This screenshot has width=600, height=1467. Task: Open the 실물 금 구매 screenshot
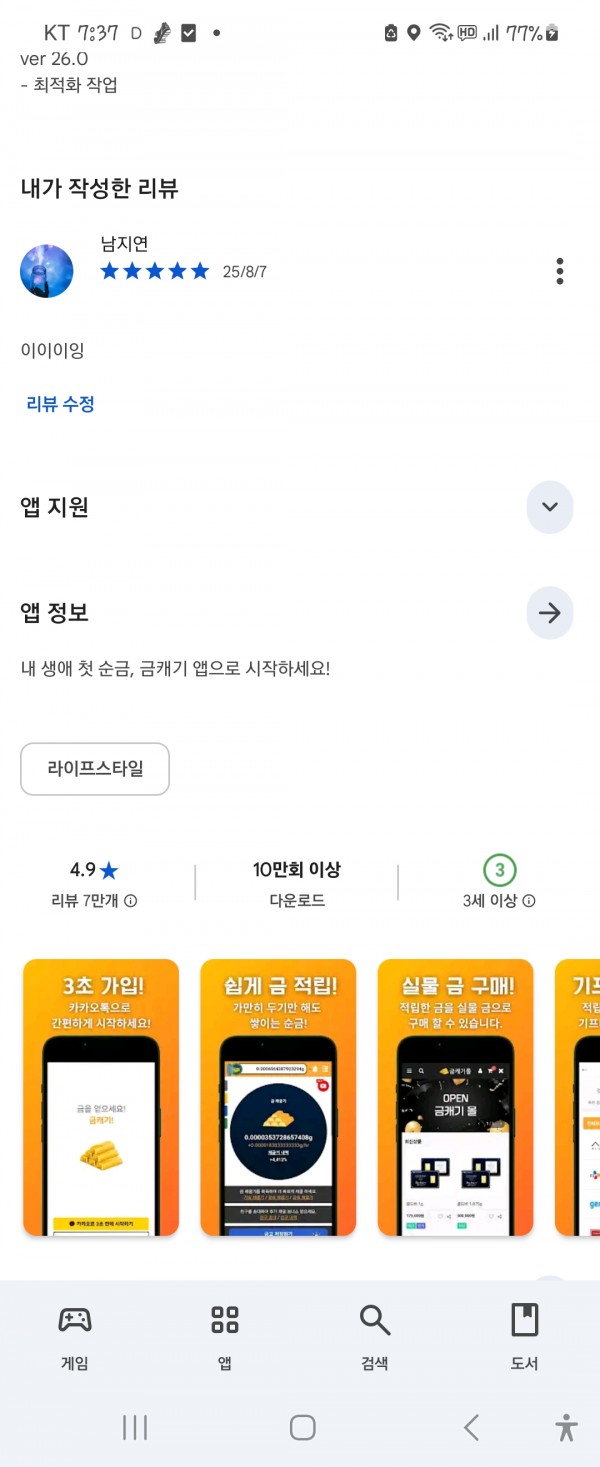(x=456, y=1098)
